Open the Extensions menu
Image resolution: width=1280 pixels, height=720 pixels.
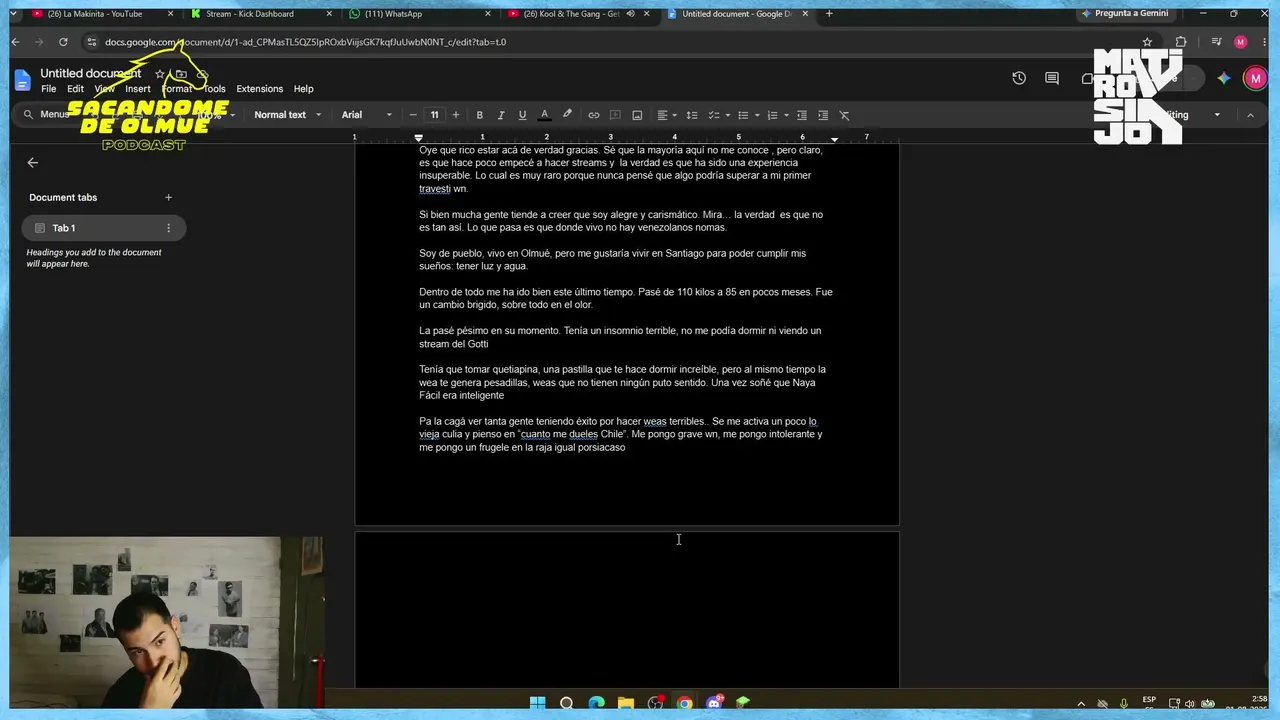coord(259,89)
